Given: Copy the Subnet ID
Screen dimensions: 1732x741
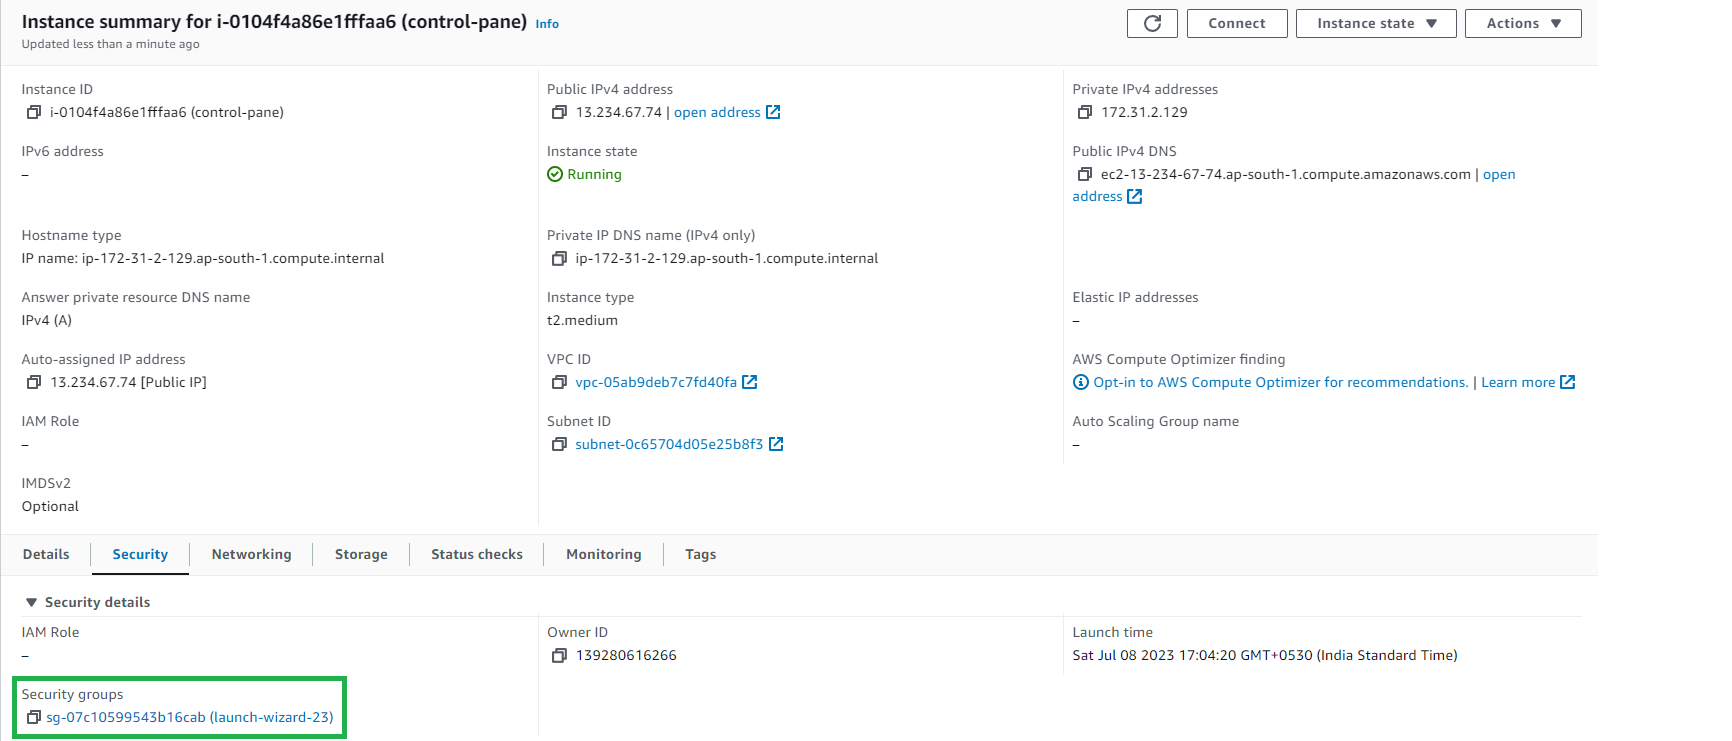Looking at the screenshot, I should tap(559, 445).
